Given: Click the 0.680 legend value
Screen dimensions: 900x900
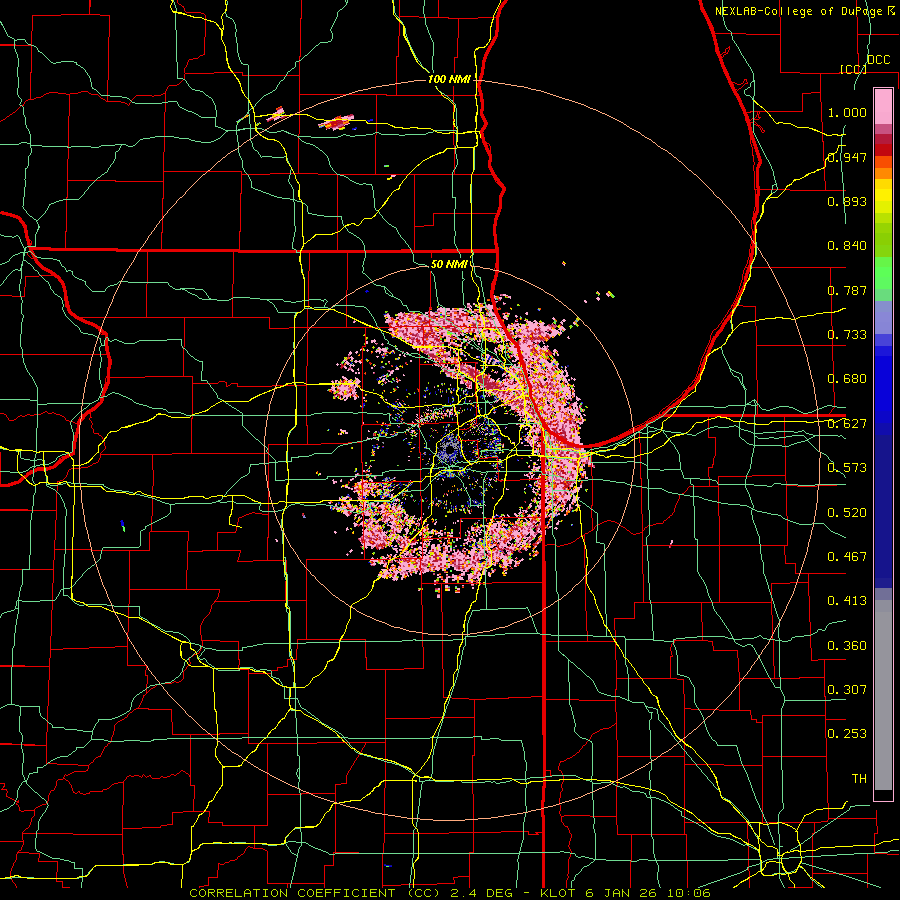Looking at the screenshot, I should pyautogui.click(x=847, y=379).
